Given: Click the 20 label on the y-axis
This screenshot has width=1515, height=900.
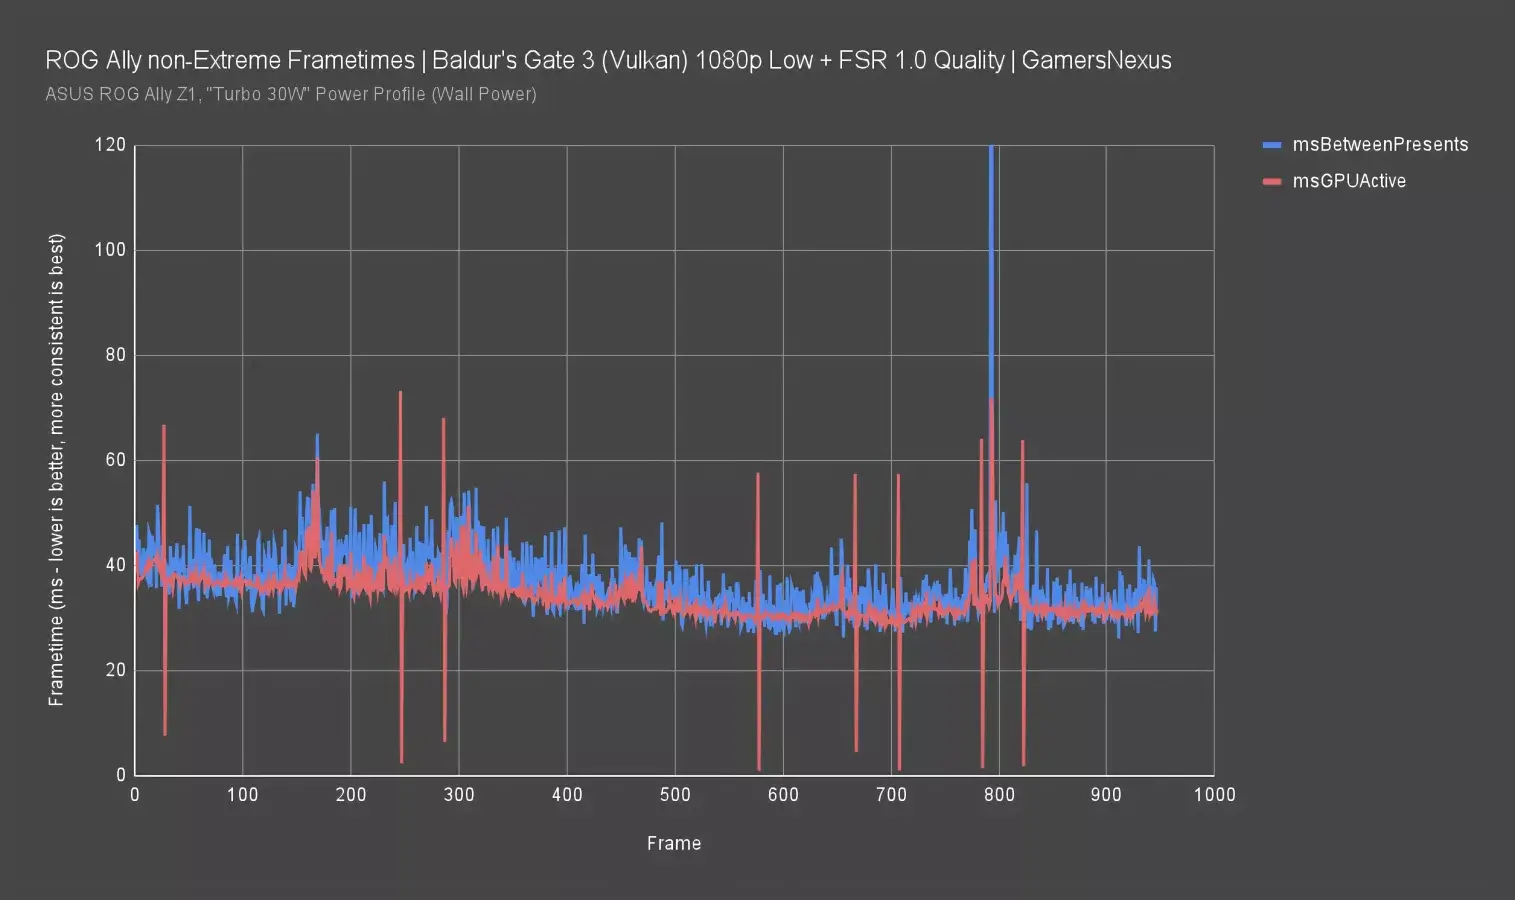Looking at the screenshot, I should [x=115, y=670].
